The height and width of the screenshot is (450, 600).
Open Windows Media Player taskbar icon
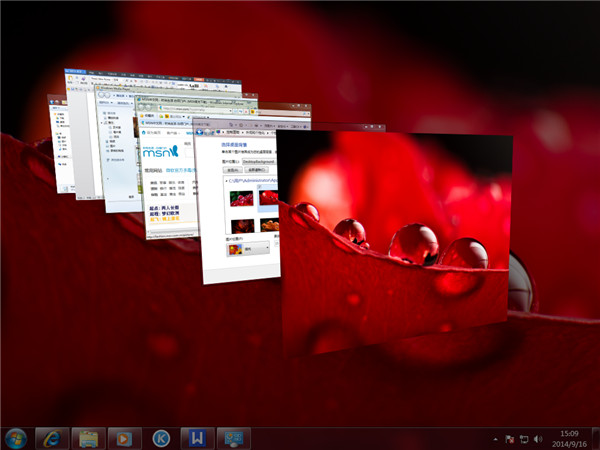[124, 438]
